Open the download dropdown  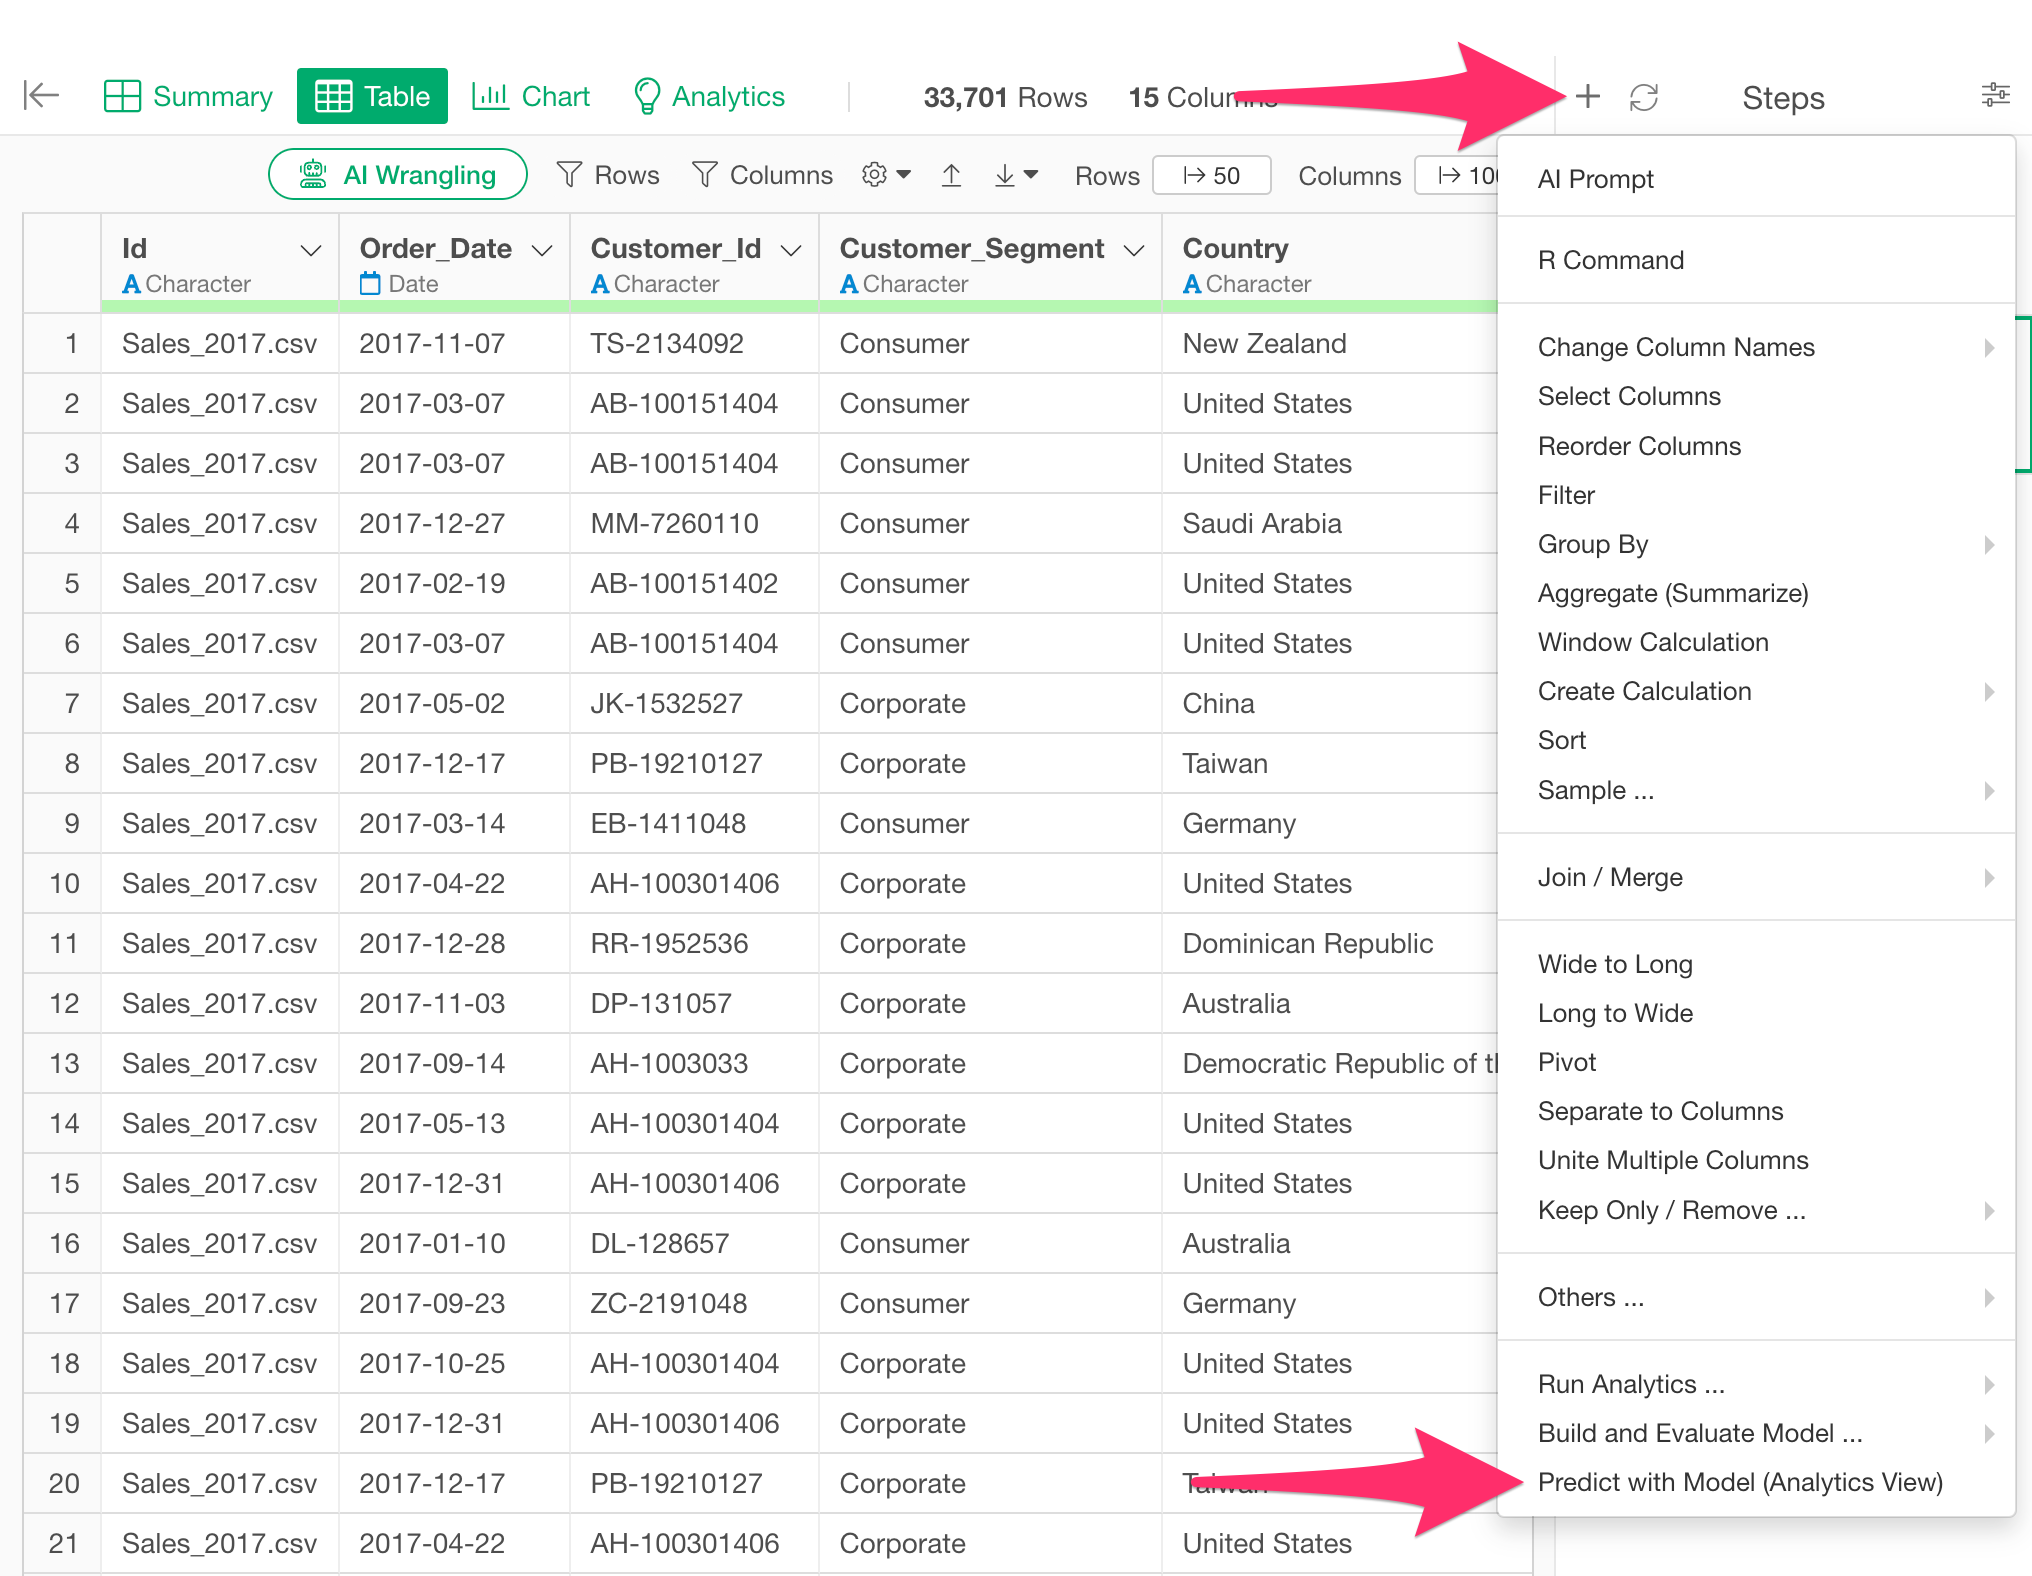point(1016,175)
